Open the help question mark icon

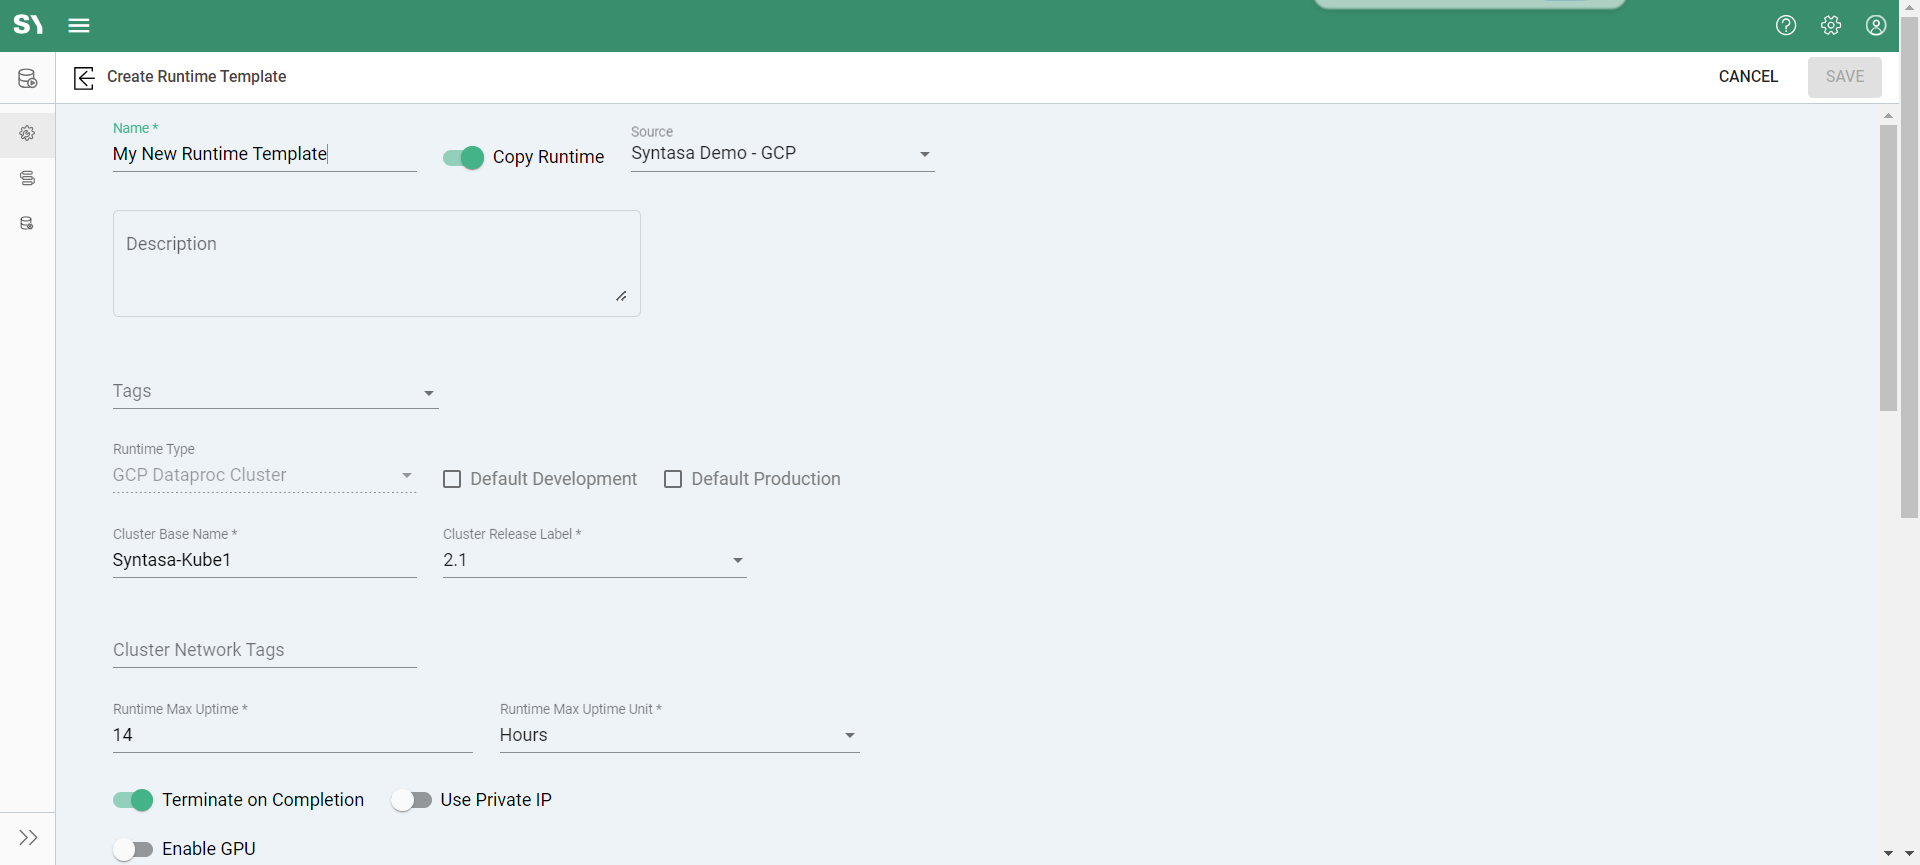1786,26
